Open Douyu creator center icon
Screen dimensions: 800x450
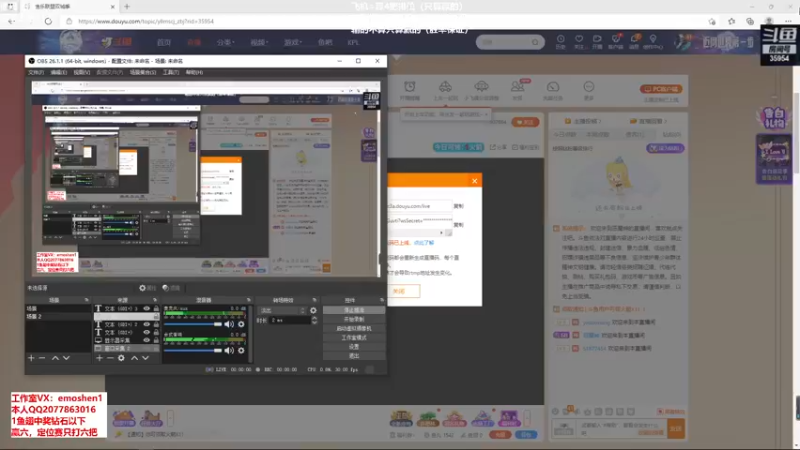[653, 41]
